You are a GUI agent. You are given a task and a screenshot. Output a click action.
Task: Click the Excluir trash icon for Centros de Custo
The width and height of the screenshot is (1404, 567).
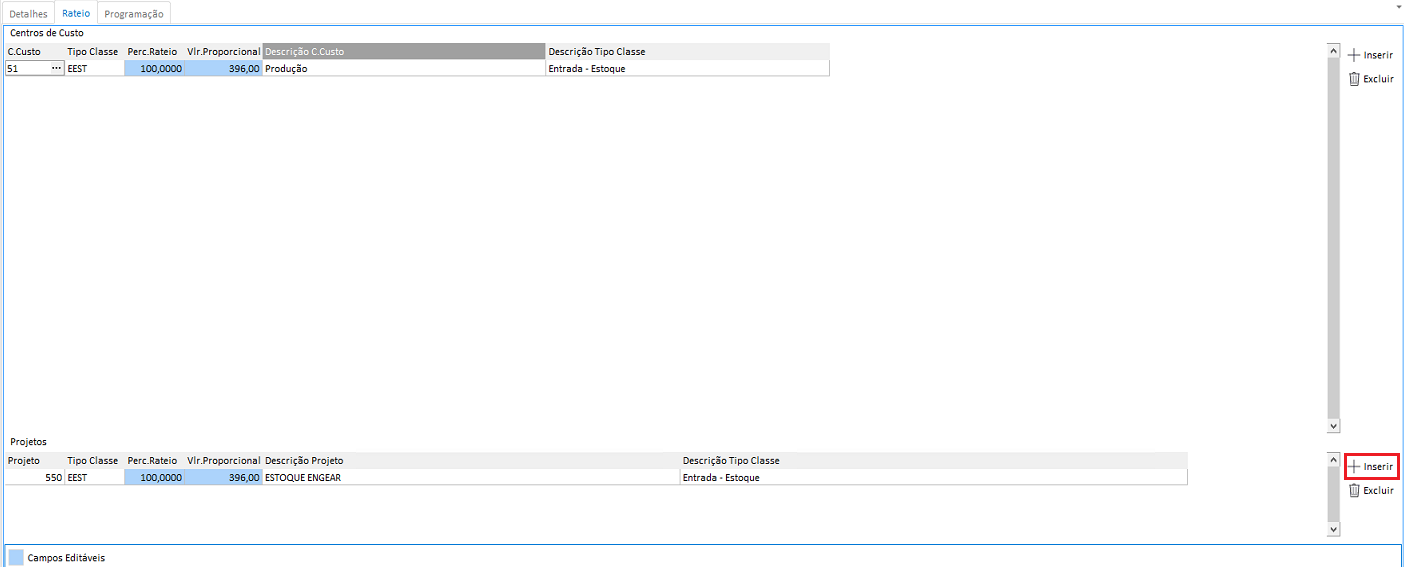1354,79
